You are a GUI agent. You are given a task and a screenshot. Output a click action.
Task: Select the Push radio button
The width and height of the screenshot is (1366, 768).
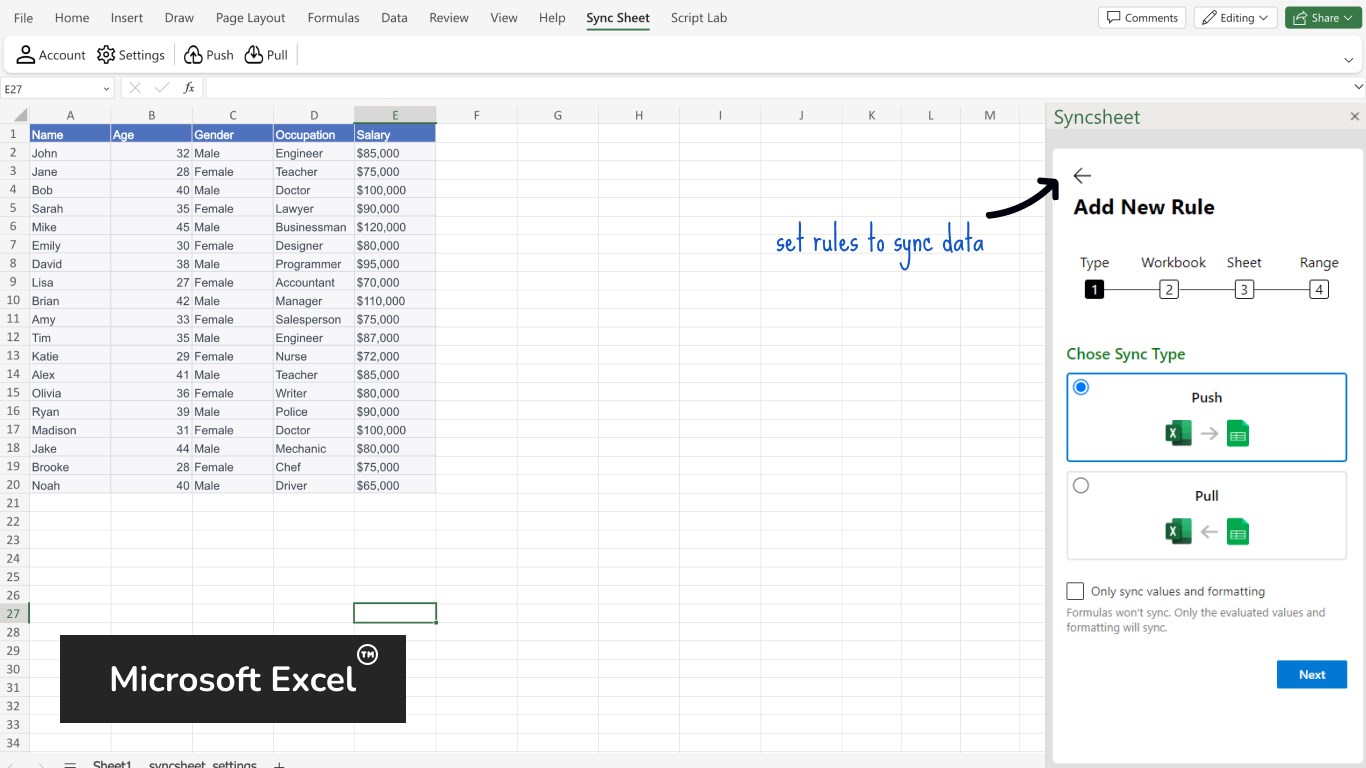(x=1081, y=387)
